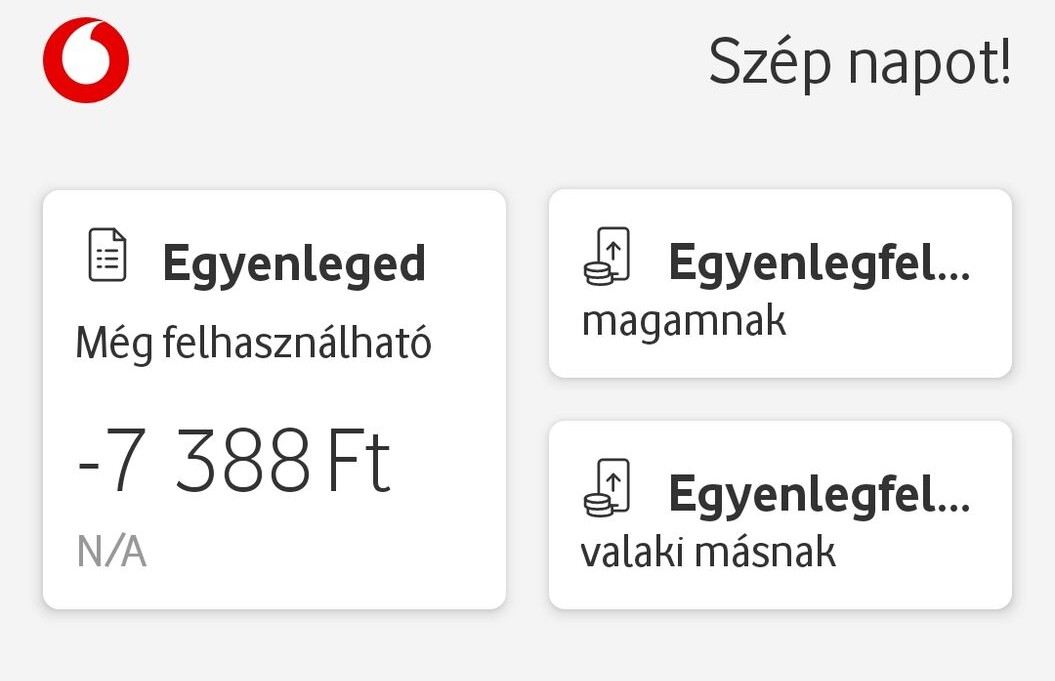Click coins stack in magamnak icon
Screen dimensions: 1055x681
598,274
